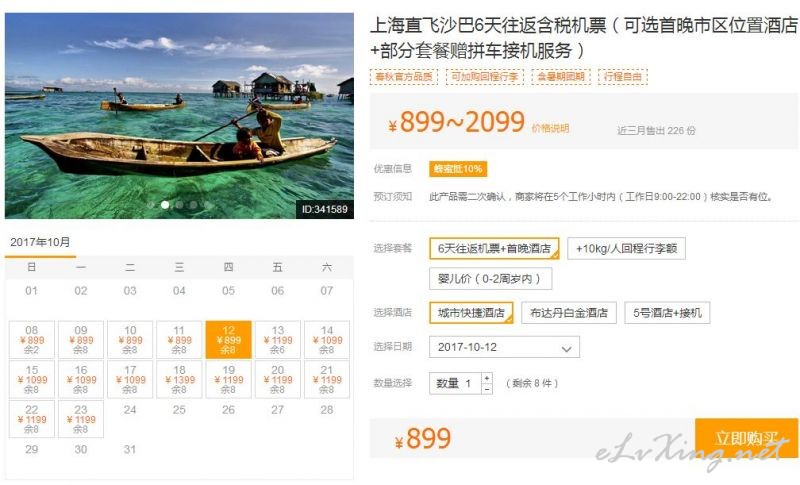Select the 婴儿价 (0-2周岁内) option
Viewport: 800px width, 485px height.
(490, 279)
